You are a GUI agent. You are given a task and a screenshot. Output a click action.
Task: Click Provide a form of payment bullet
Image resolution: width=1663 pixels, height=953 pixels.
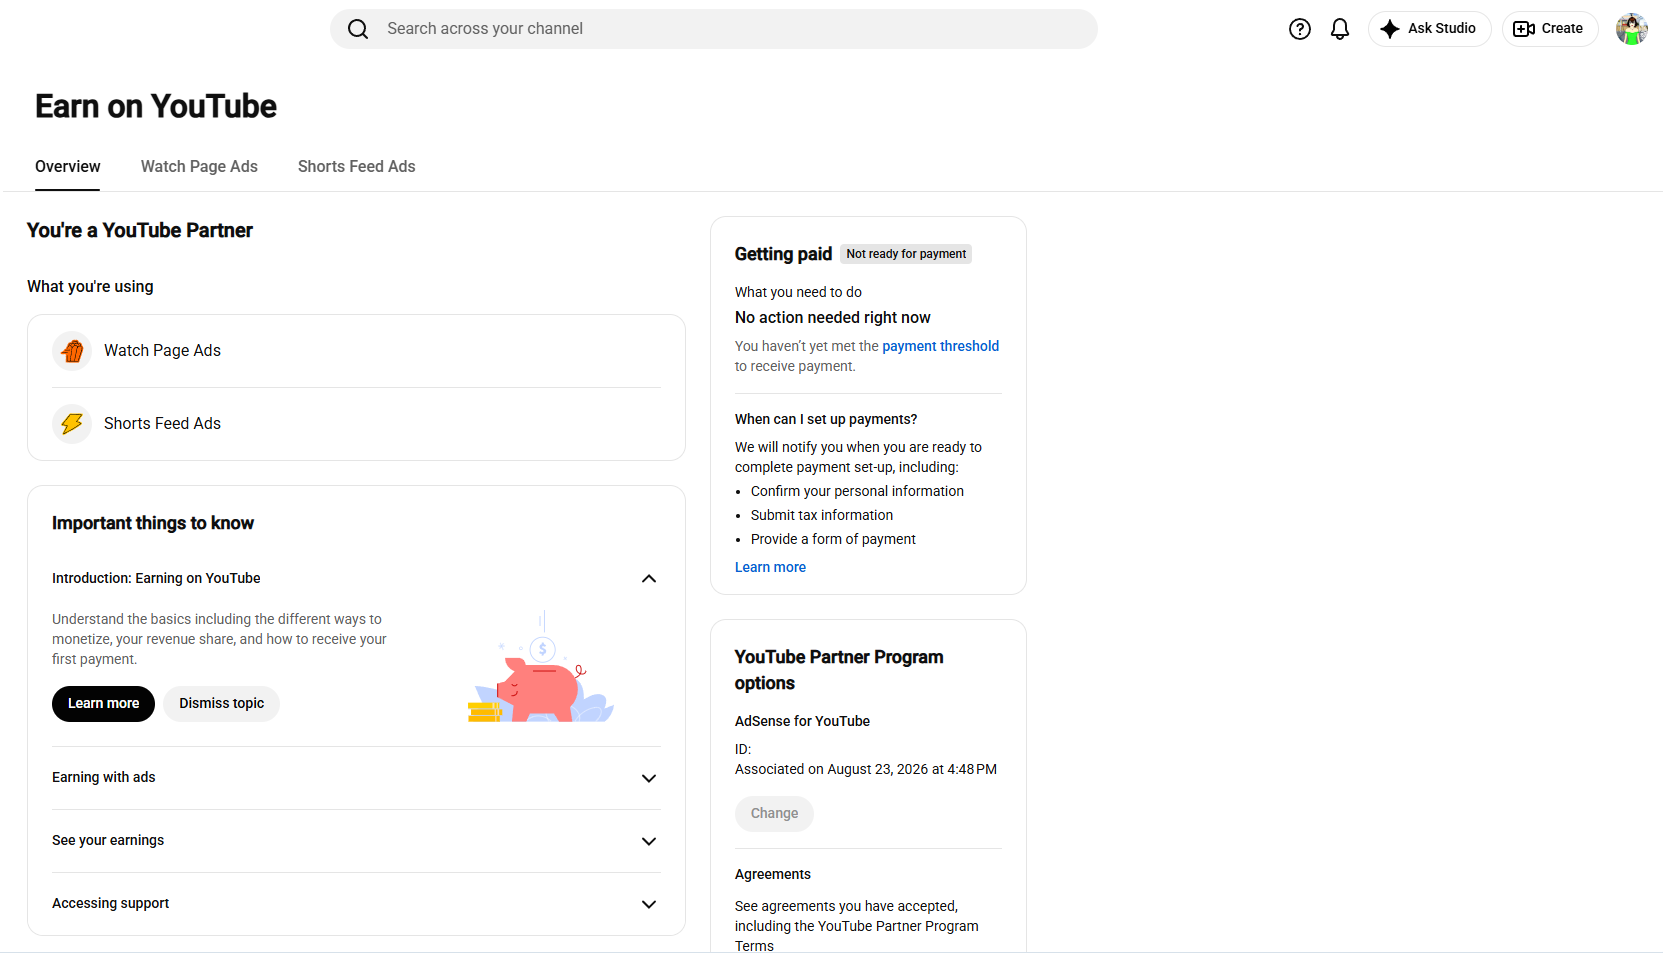click(x=833, y=539)
